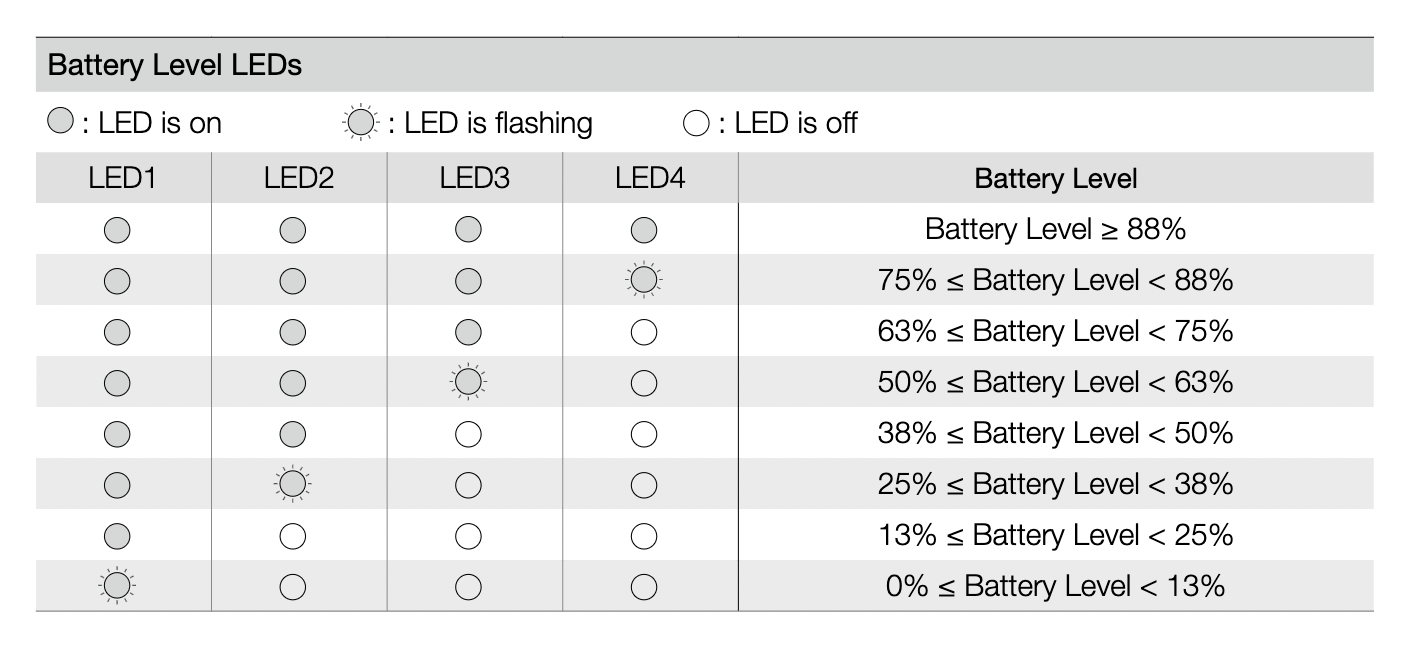Select the "0% ≤ Battery Level < 13%" text

point(1055,586)
